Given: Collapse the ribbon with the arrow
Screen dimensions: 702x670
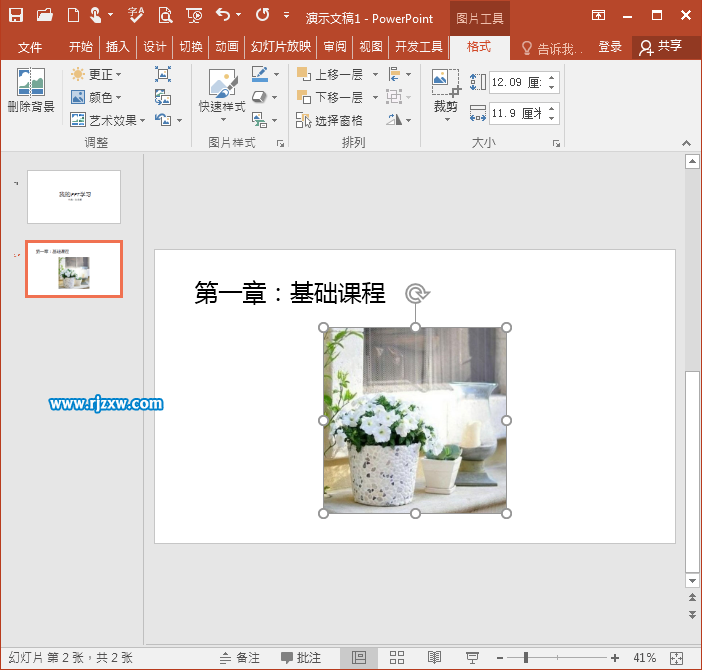Looking at the screenshot, I should click(x=686, y=143).
